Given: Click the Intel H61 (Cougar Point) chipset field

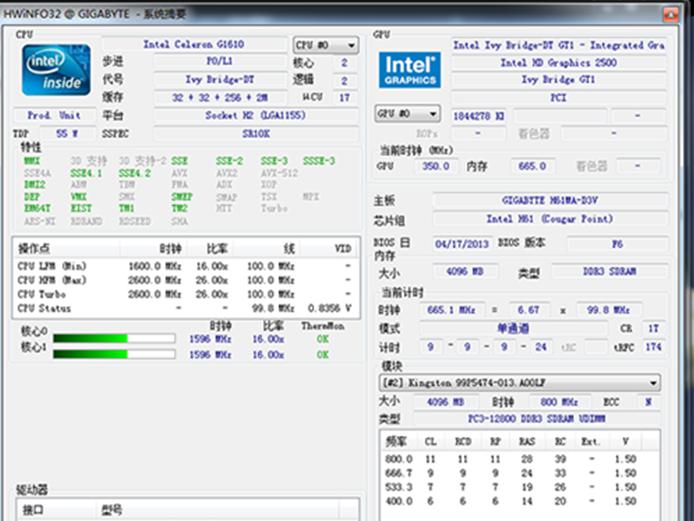Looking at the screenshot, I should [550, 219].
